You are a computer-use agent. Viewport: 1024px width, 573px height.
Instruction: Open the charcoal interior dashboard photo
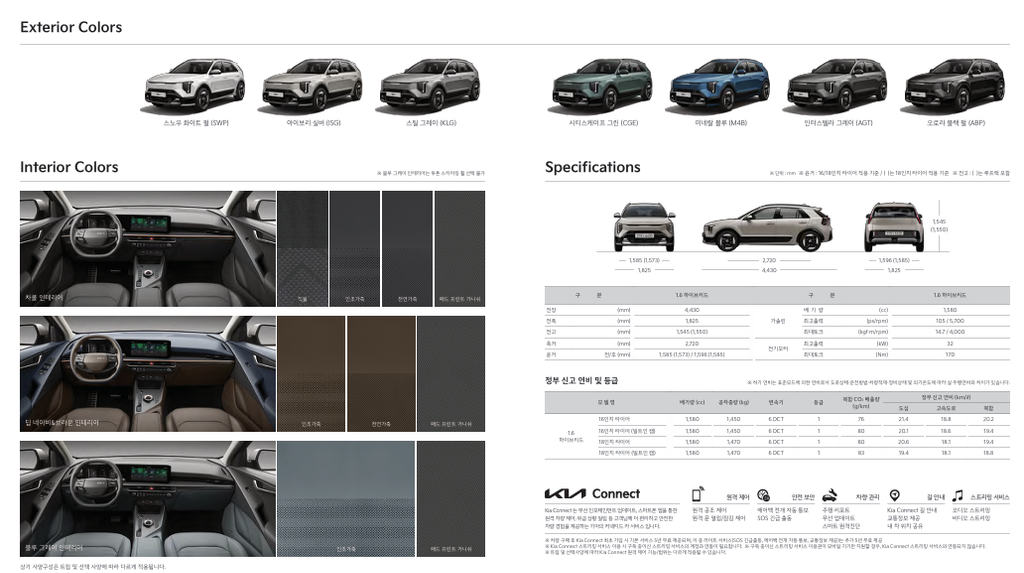coord(148,248)
